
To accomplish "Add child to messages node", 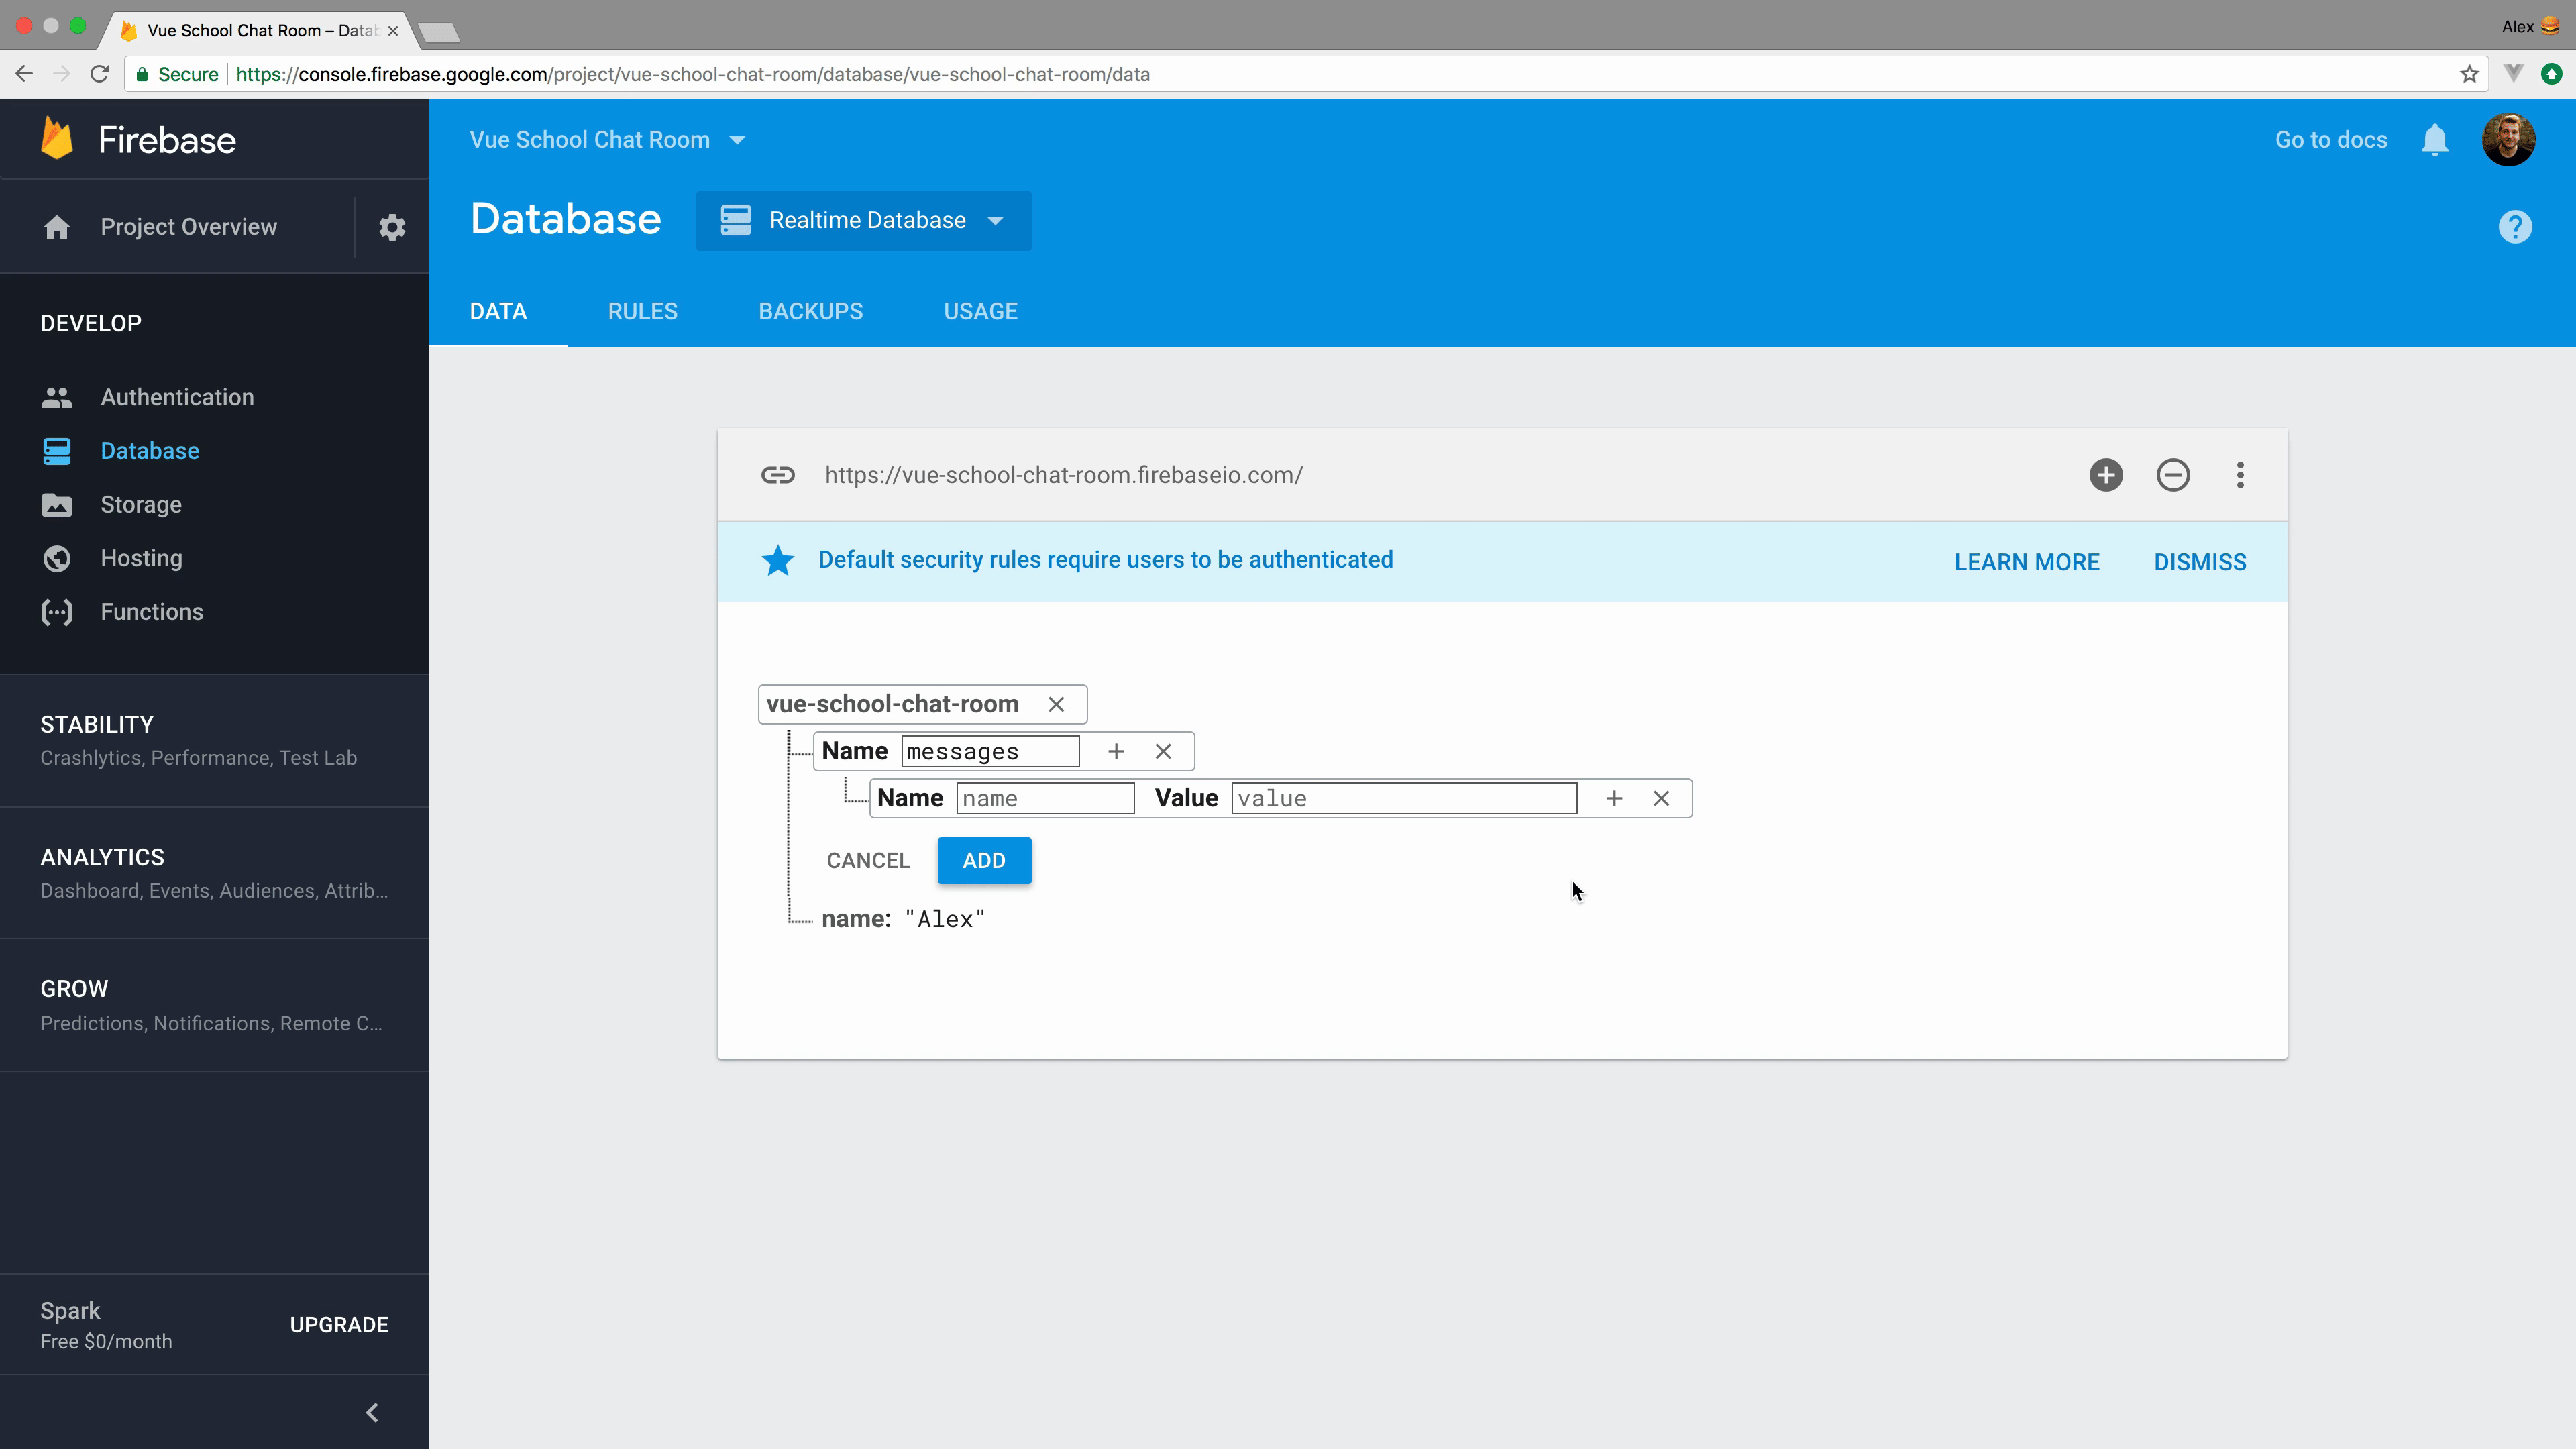I will coord(1116,751).
